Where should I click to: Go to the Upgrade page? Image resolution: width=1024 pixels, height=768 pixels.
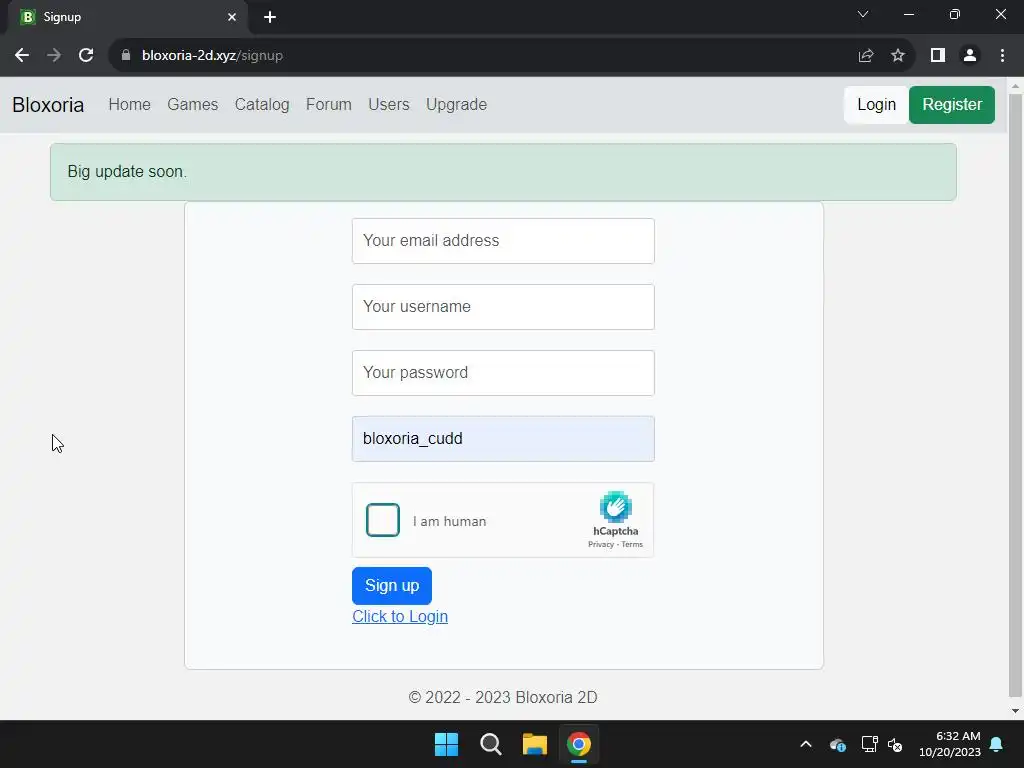click(456, 104)
